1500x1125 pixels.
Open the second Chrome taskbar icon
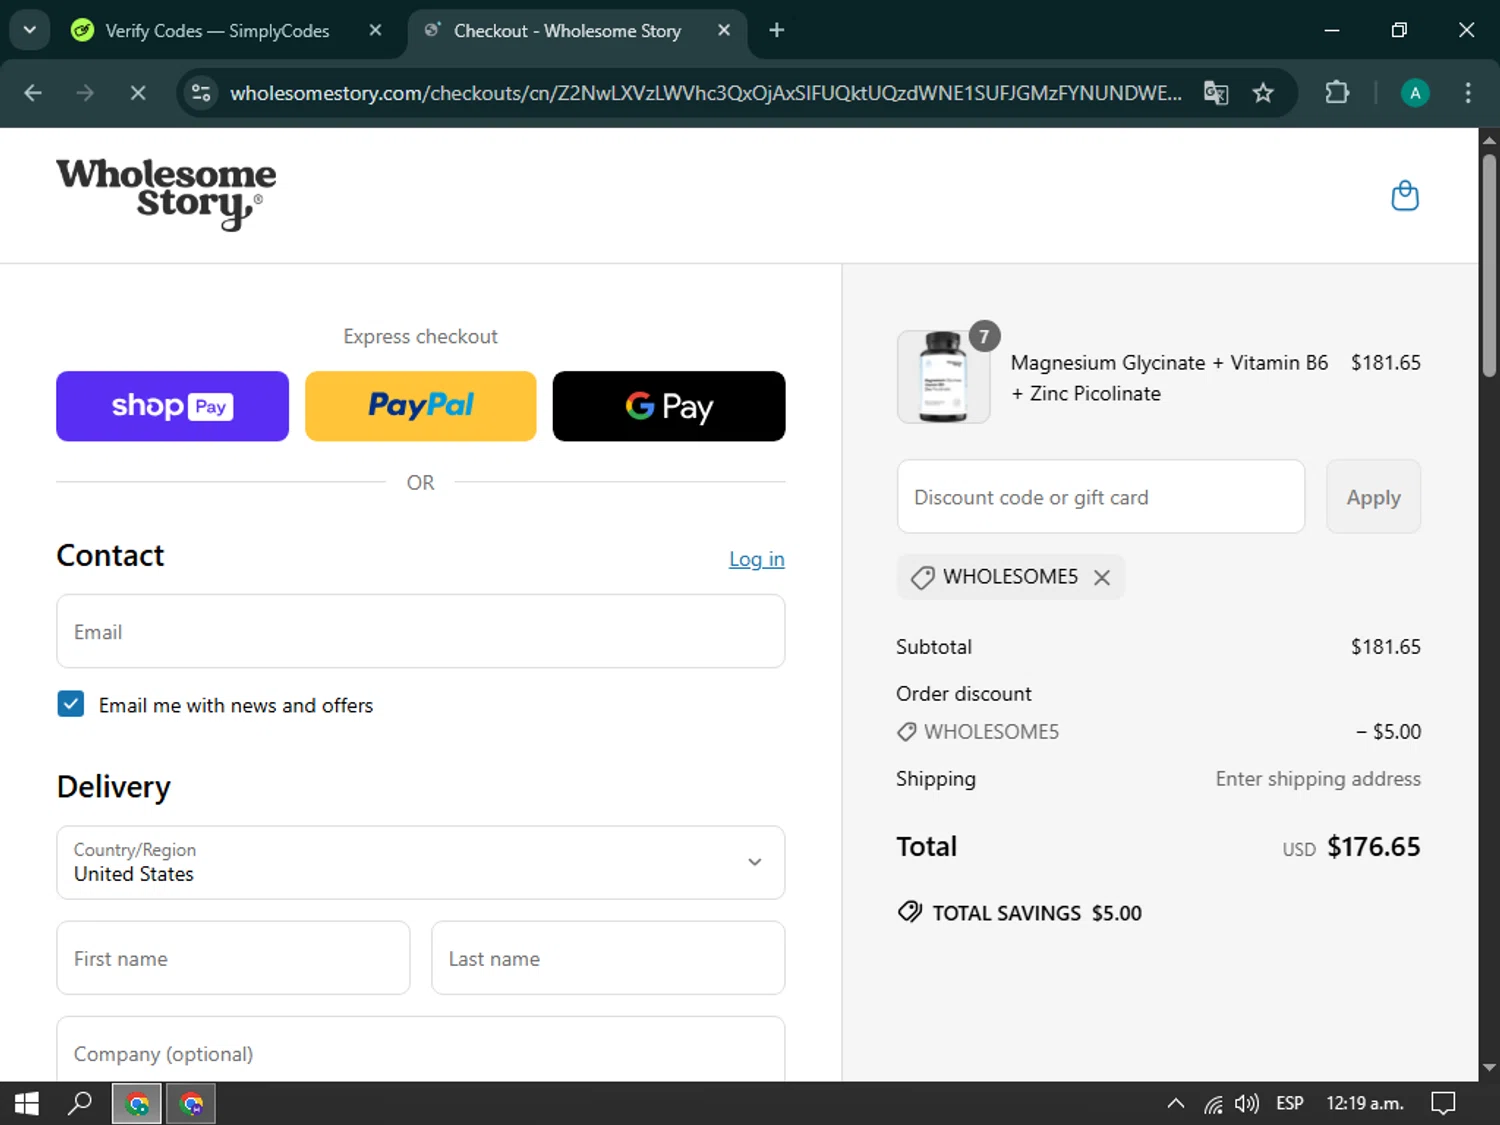191,1103
